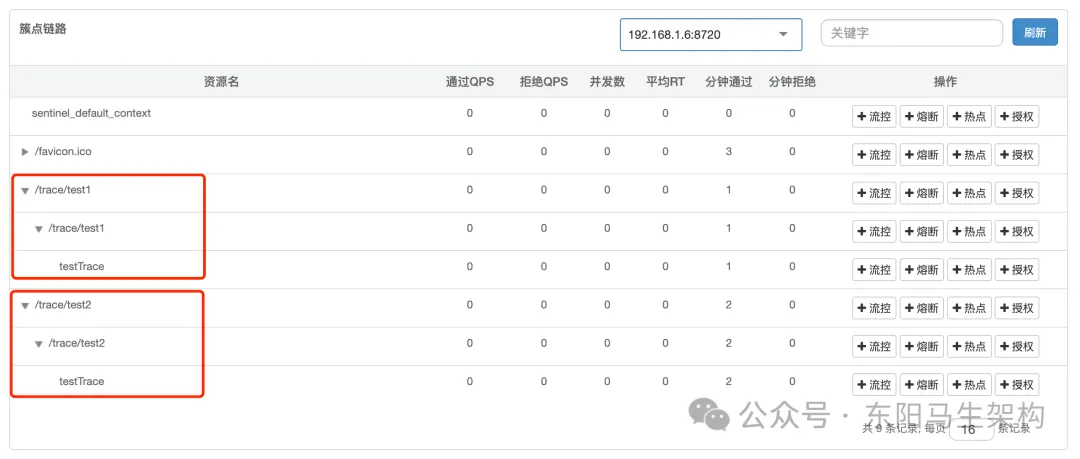Click the 簇点链路 panel title
The height and width of the screenshot is (459, 1080).
click(x=43, y=30)
